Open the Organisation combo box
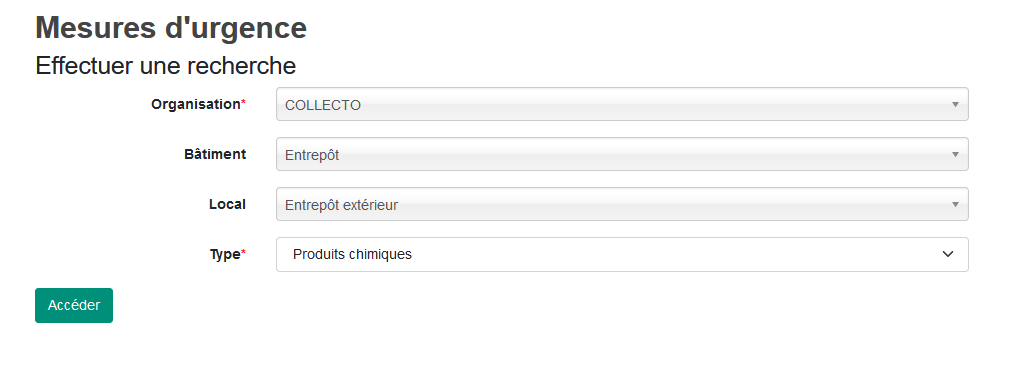The width and height of the screenshot is (1012, 366). point(622,104)
